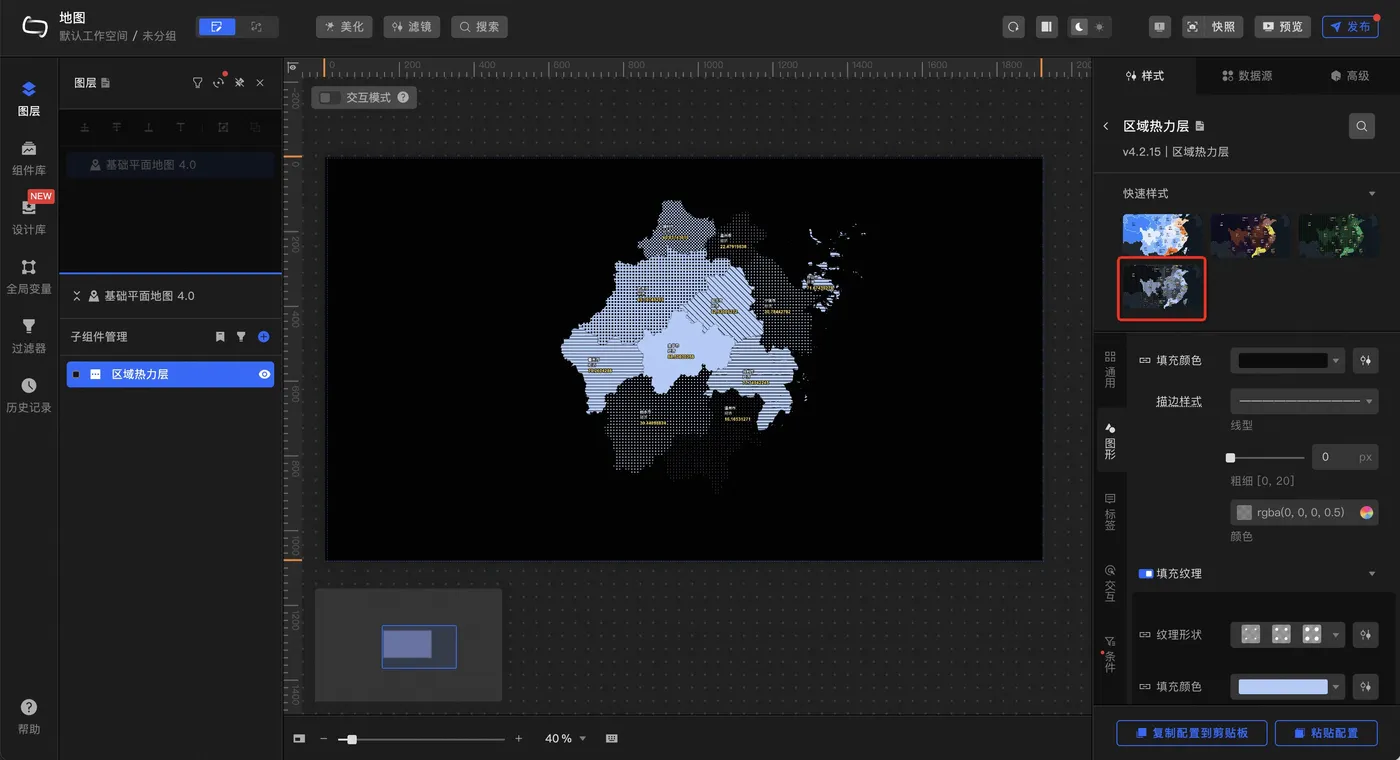
Task: Click the 交互模式 help question mark
Action: click(x=403, y=97)
